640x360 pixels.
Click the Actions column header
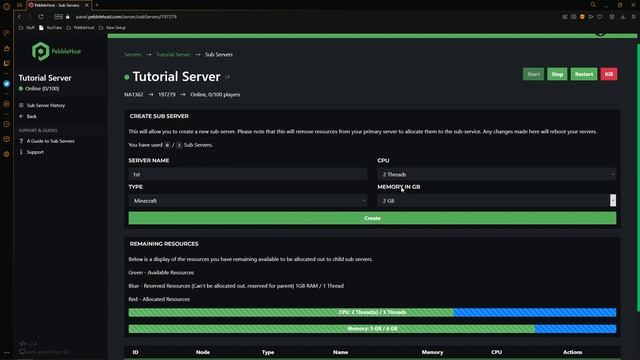point(572,352)
